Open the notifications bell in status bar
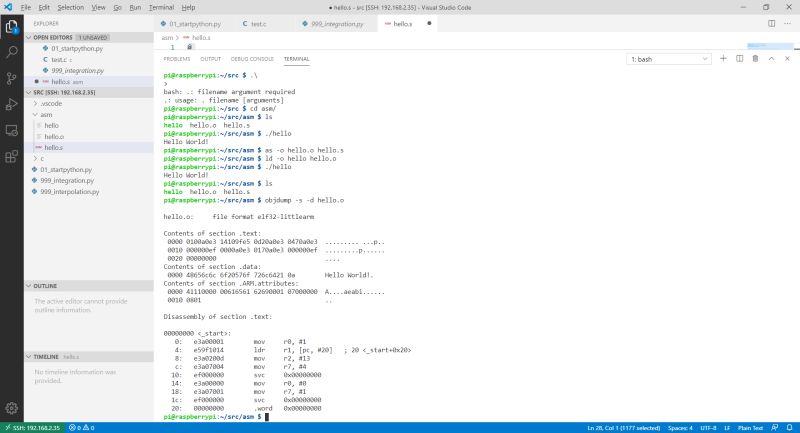The image size is (800, 433). (790, 428)
